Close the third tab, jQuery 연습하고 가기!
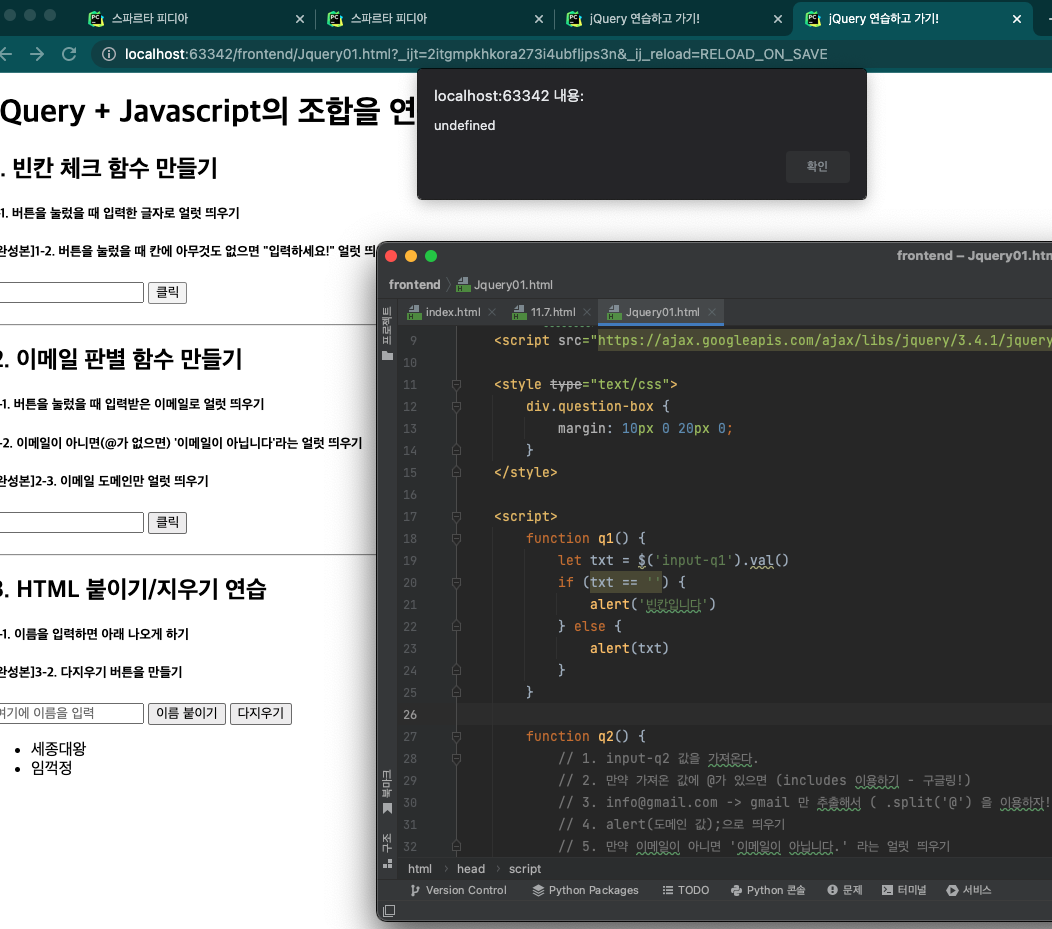The height and width of the screenshot is (929, 1052). [778, 19]
